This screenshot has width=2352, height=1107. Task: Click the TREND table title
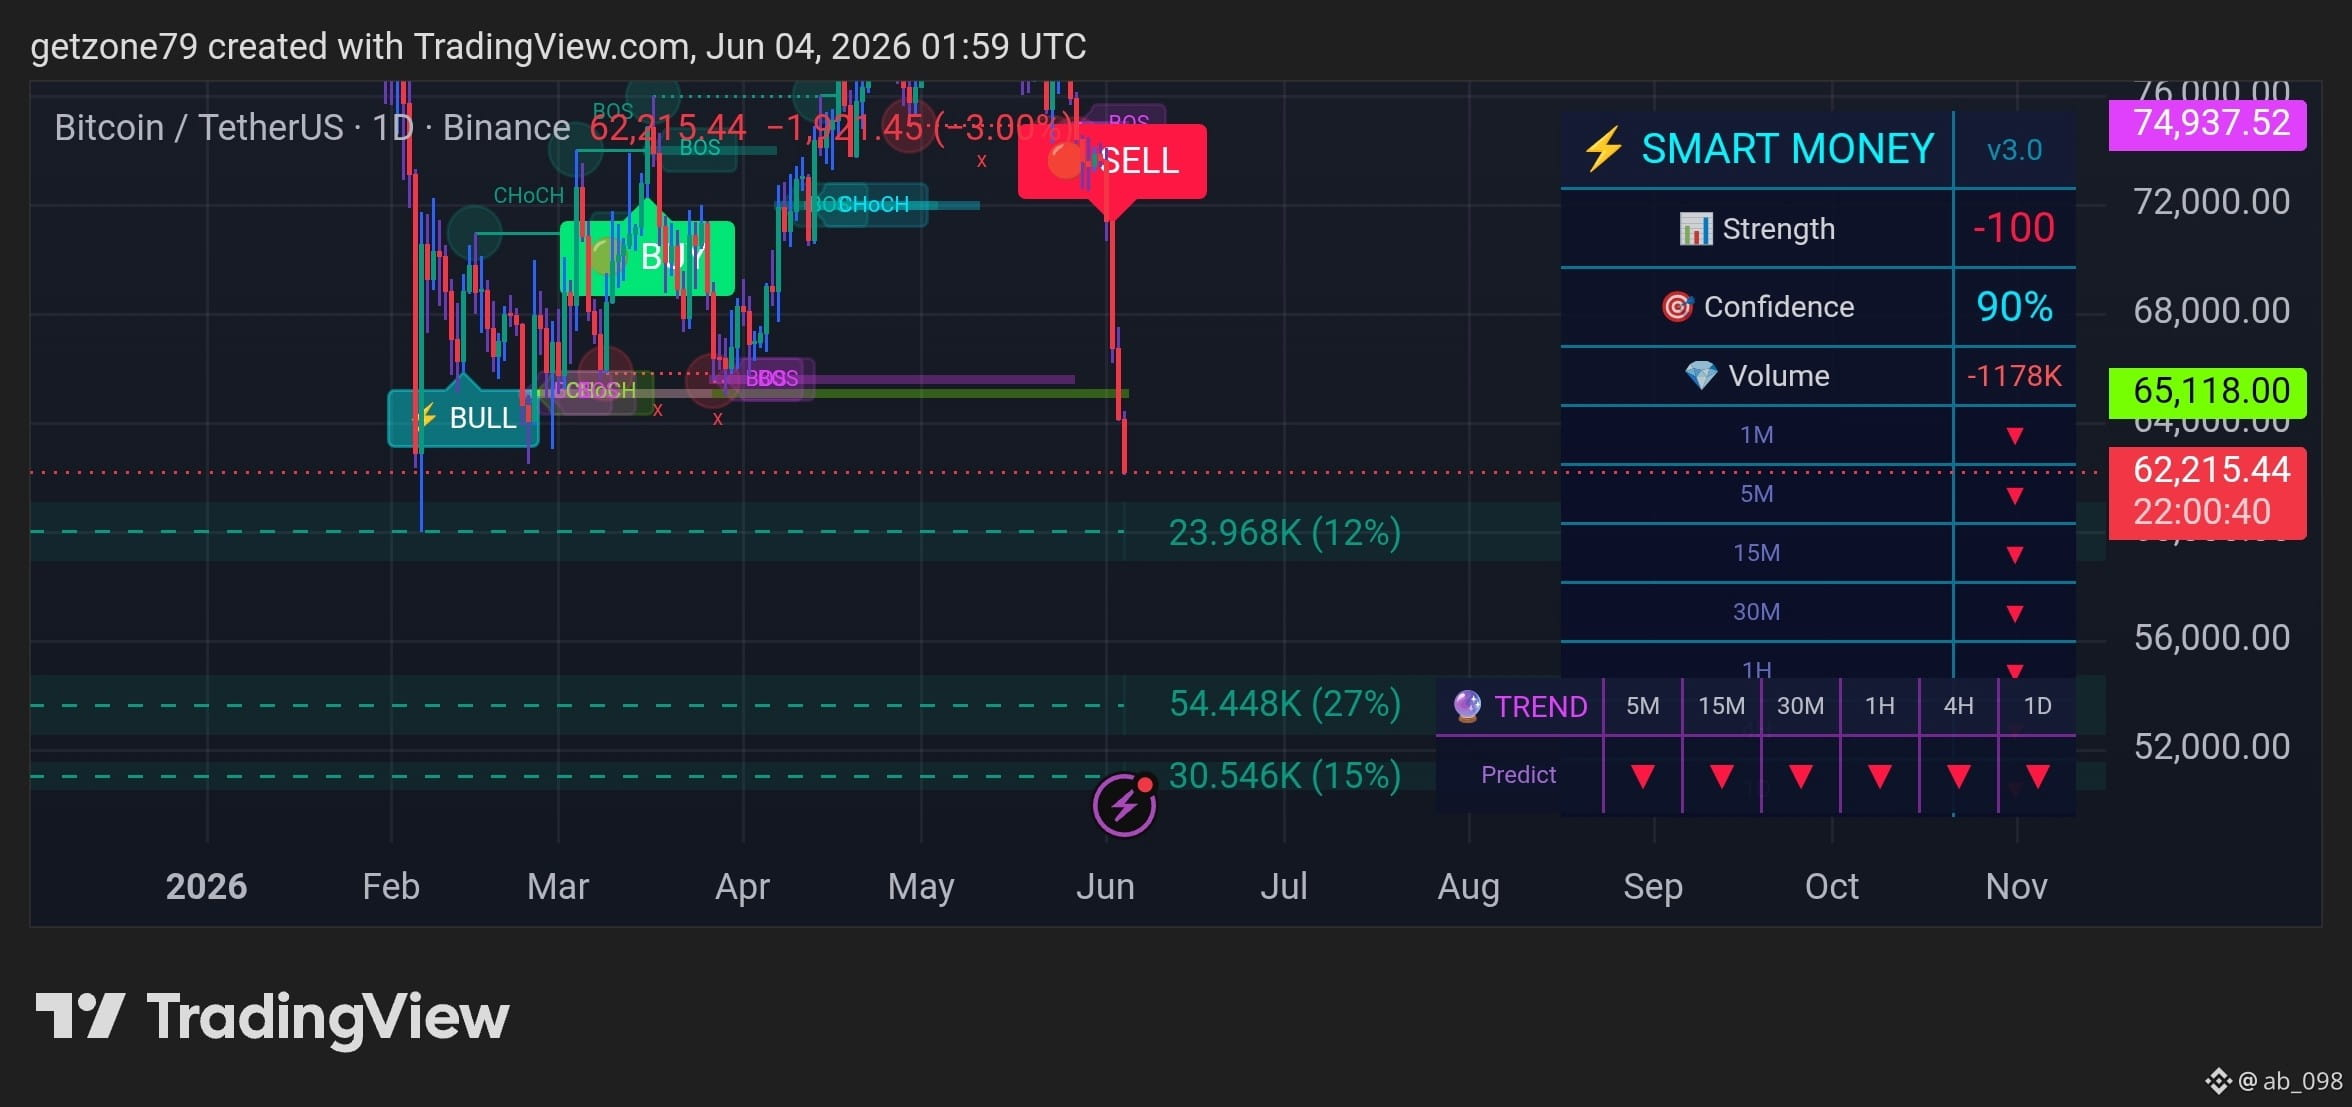click(1541, 707)
